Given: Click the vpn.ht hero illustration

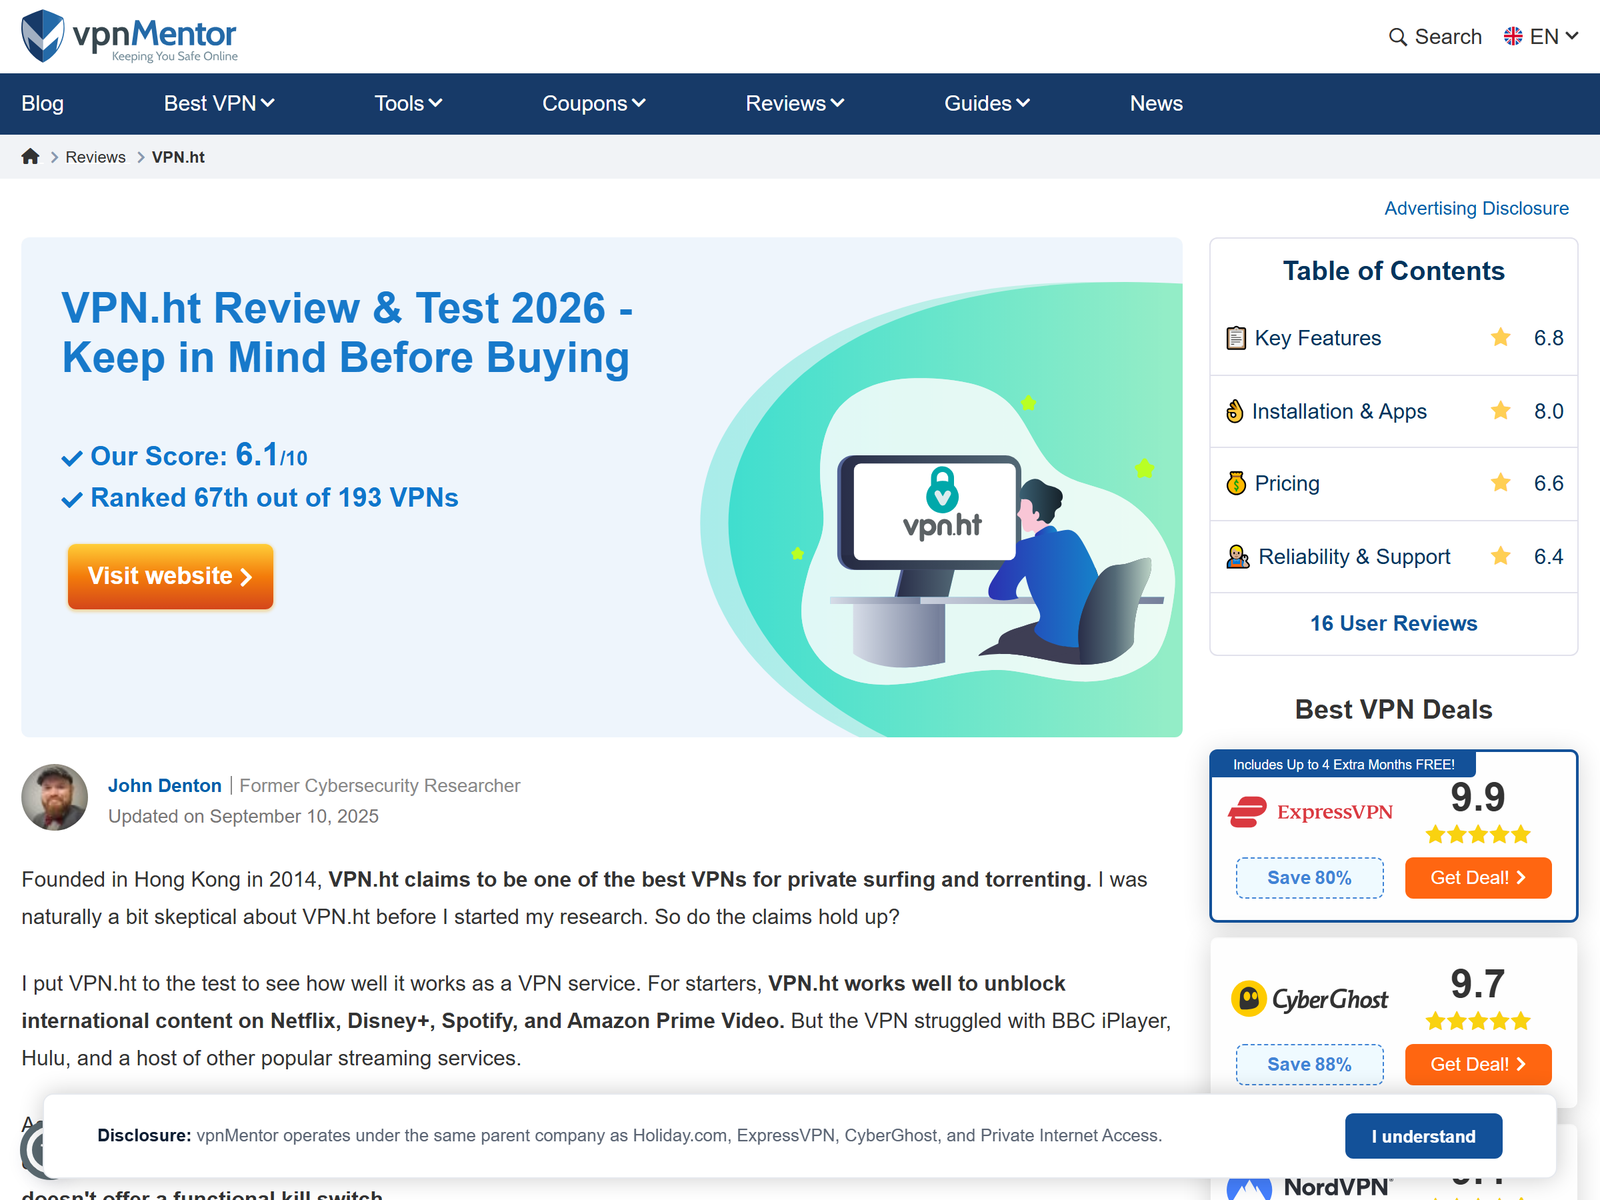Looking at the screenshot, I should pos(941,510).
